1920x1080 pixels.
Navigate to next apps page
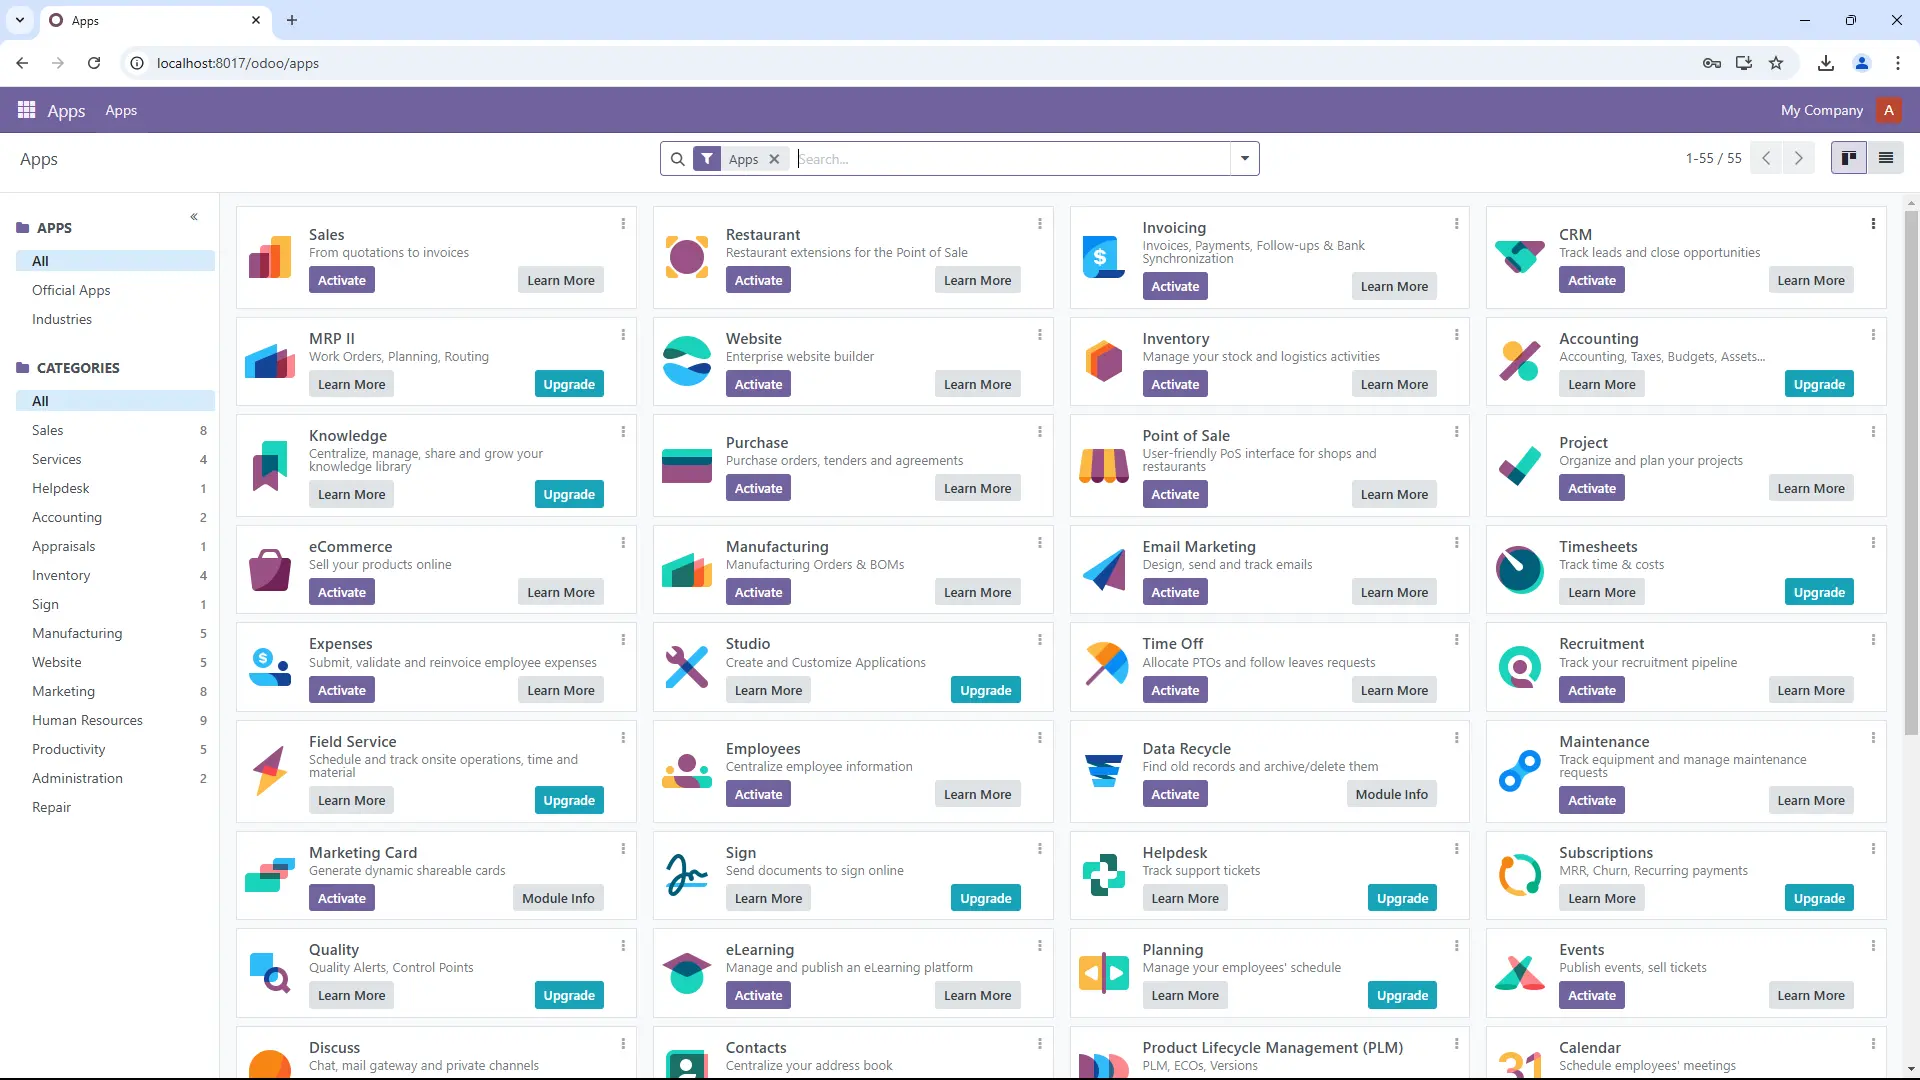pyautogui.click(x=1799, y=158)
